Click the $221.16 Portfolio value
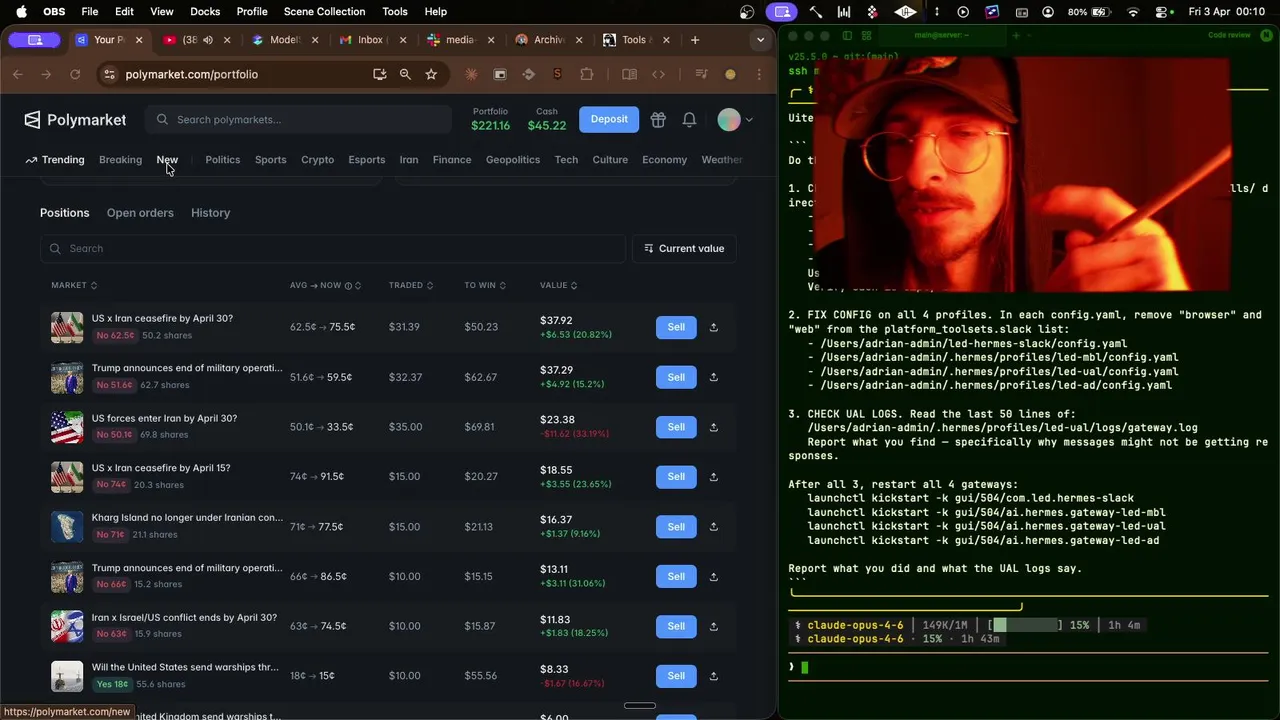The height and width of the screenshot is (720, 1280). [x=490, y=126]
